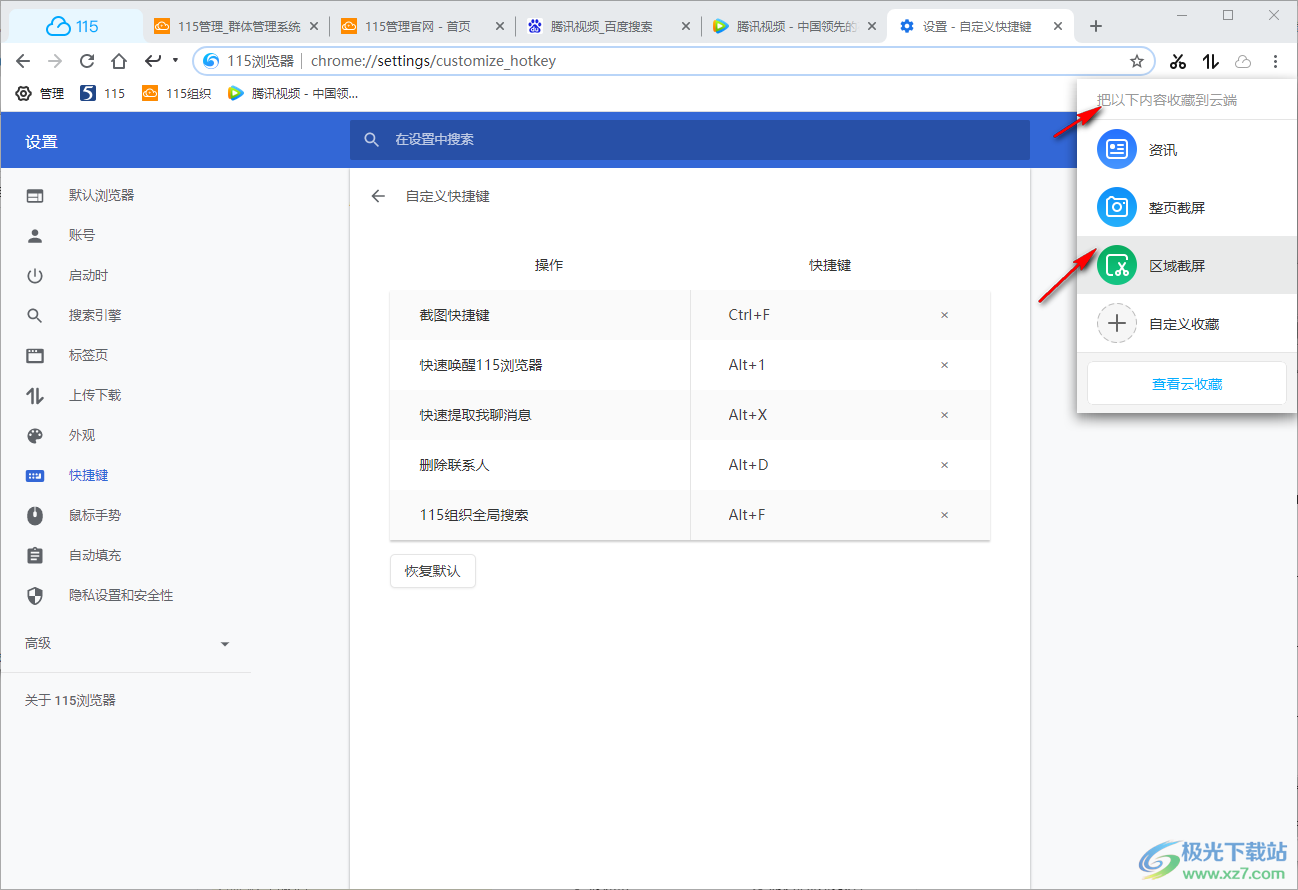Choose 资讯 in cloud collection popup
This screenshot has width=1298, height=890.
coord(1186,150)
